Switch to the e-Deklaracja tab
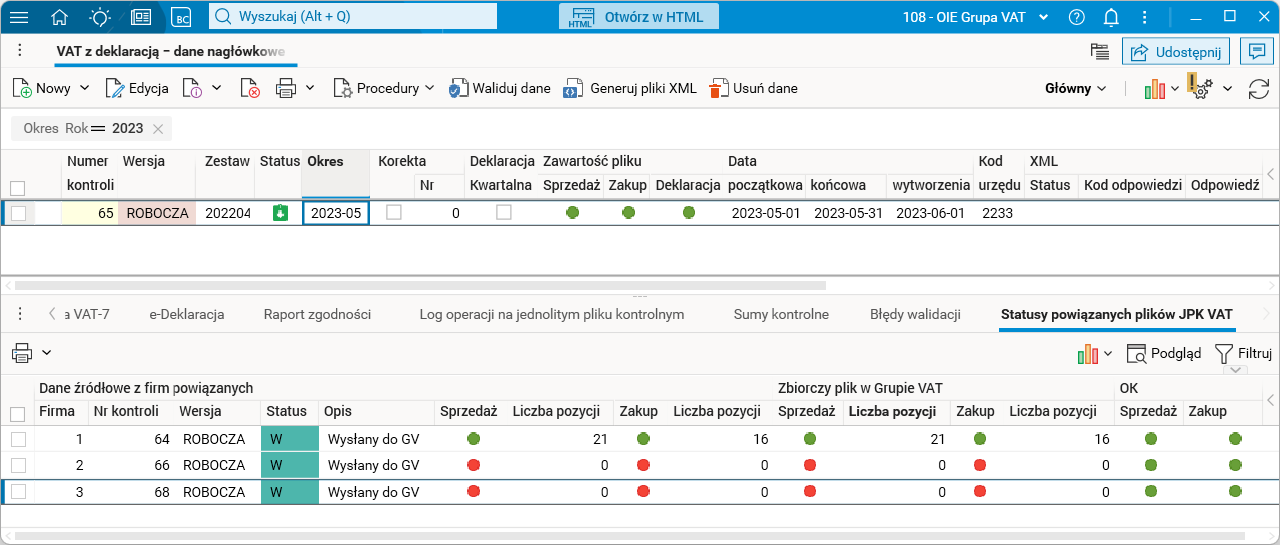 tap(187, 314)
